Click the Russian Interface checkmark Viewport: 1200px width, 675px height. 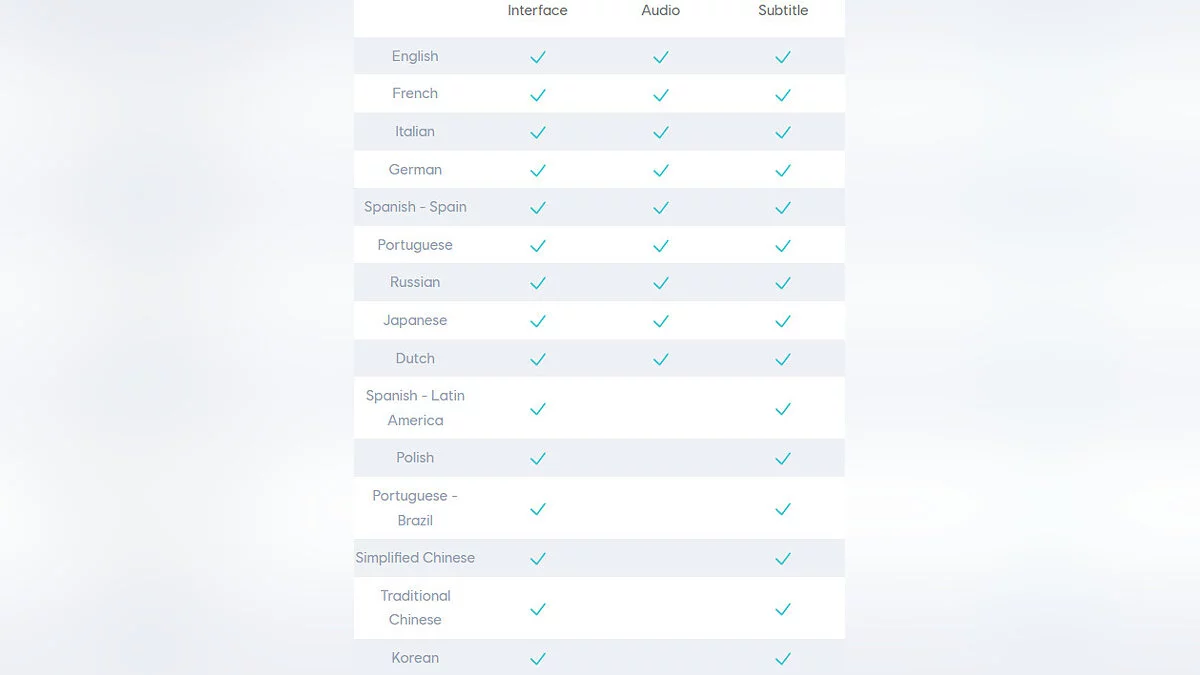tap(538, 283)
